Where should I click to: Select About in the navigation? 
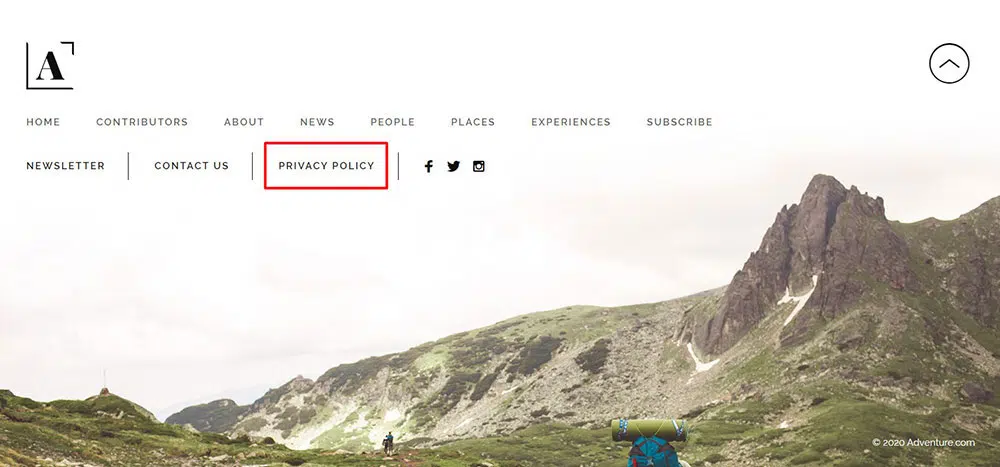244,122
